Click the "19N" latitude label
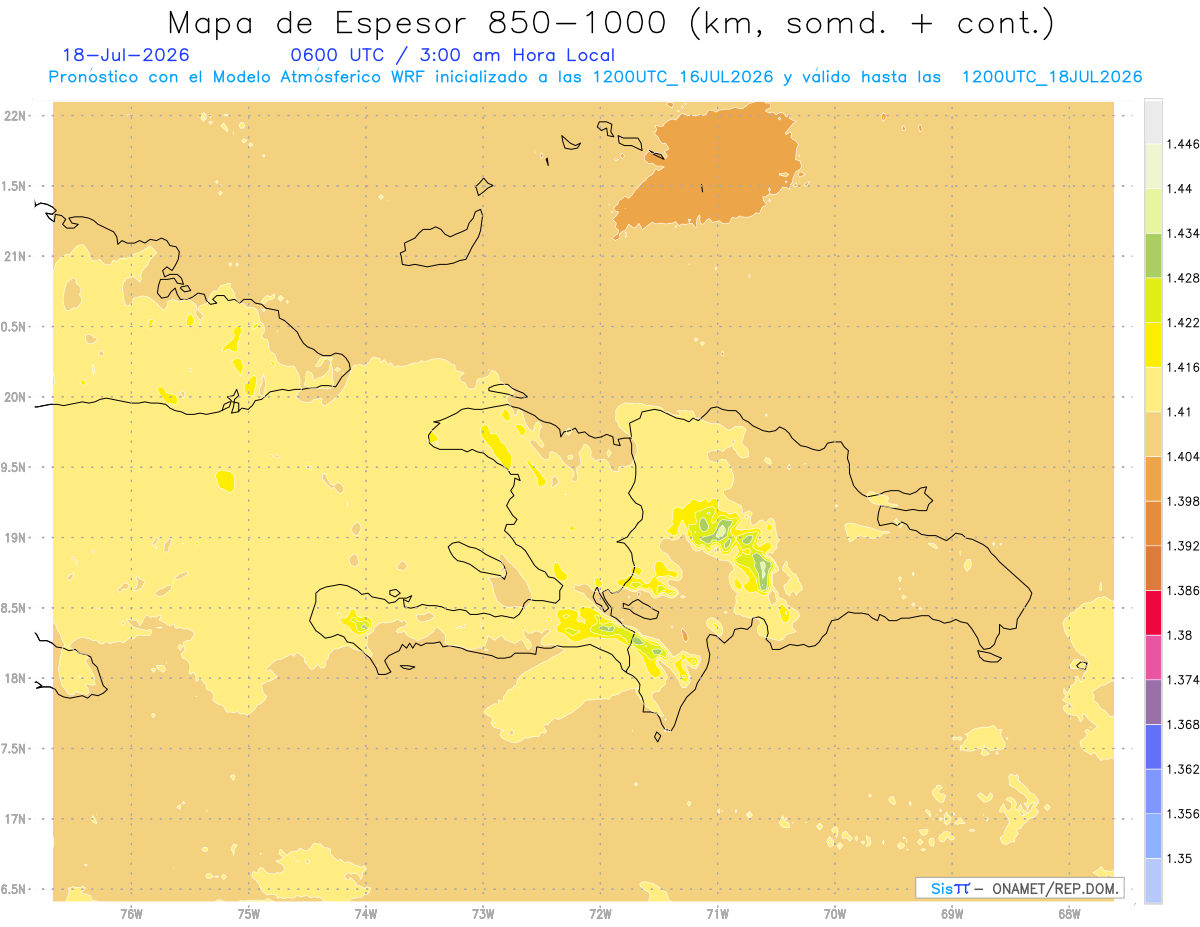 (x=15, y=538)
